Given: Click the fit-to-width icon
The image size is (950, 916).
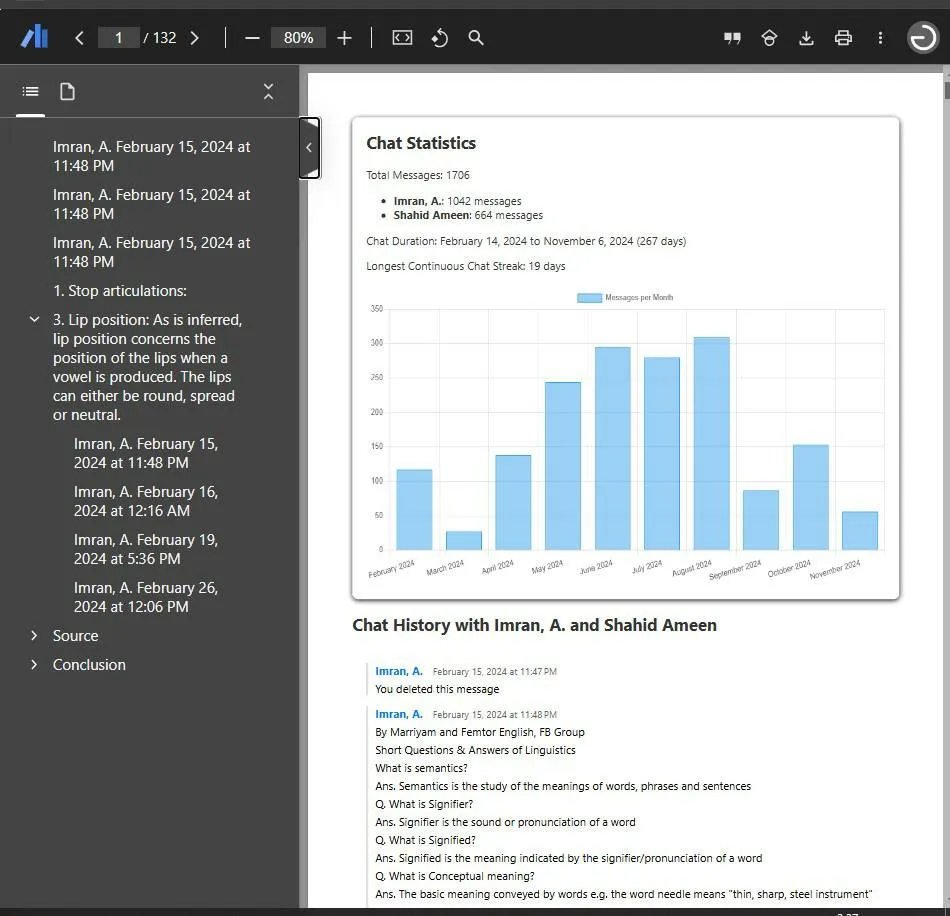Looking at the screenshot, I should [x=402, y=38].
